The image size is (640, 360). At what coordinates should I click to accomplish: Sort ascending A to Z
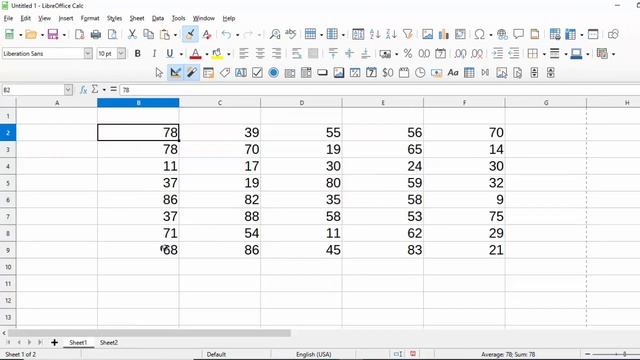375,34
